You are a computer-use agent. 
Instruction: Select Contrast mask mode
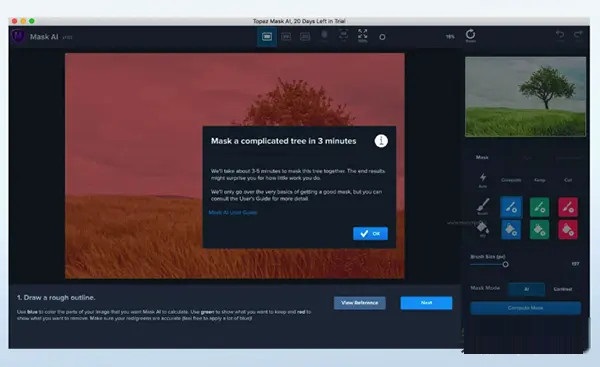point(562,289)
